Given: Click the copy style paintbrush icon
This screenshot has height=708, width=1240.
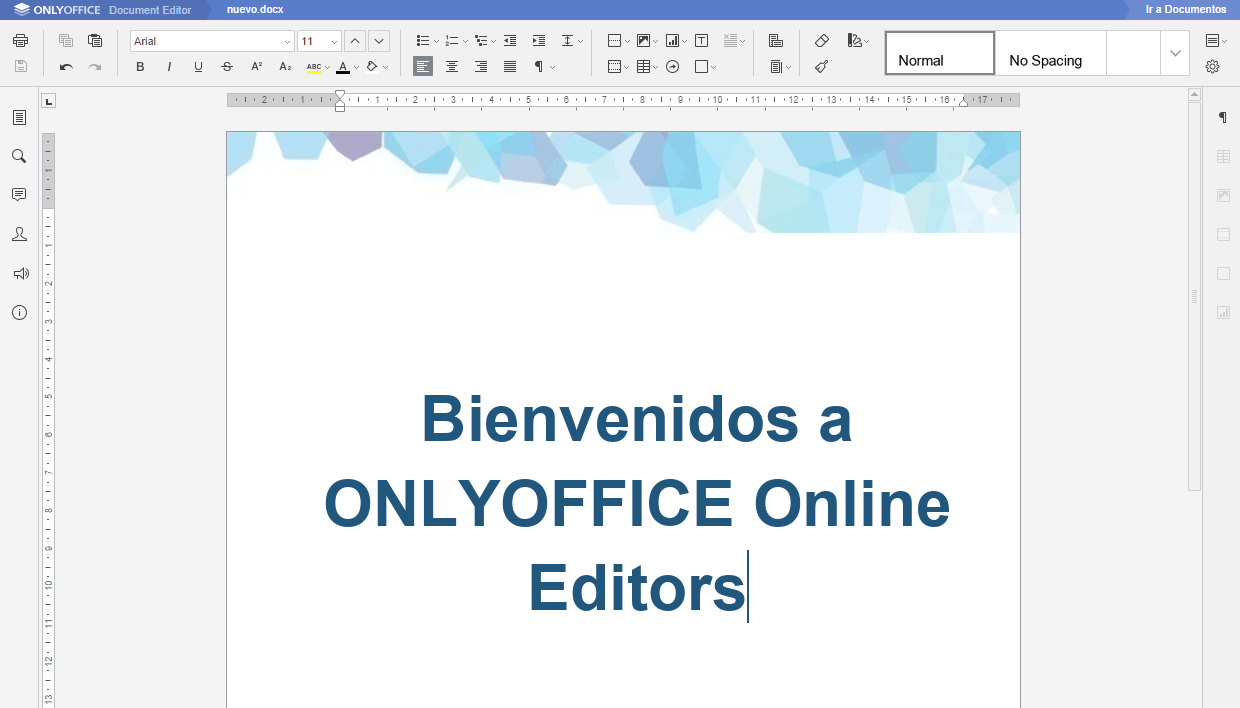Looking at the screenshot, I should click(822, 67).
